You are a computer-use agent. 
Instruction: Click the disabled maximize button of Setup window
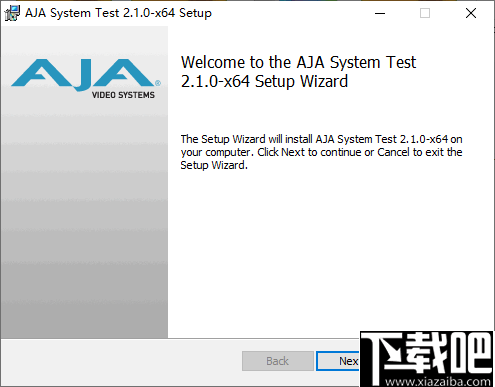coord(425,13)
